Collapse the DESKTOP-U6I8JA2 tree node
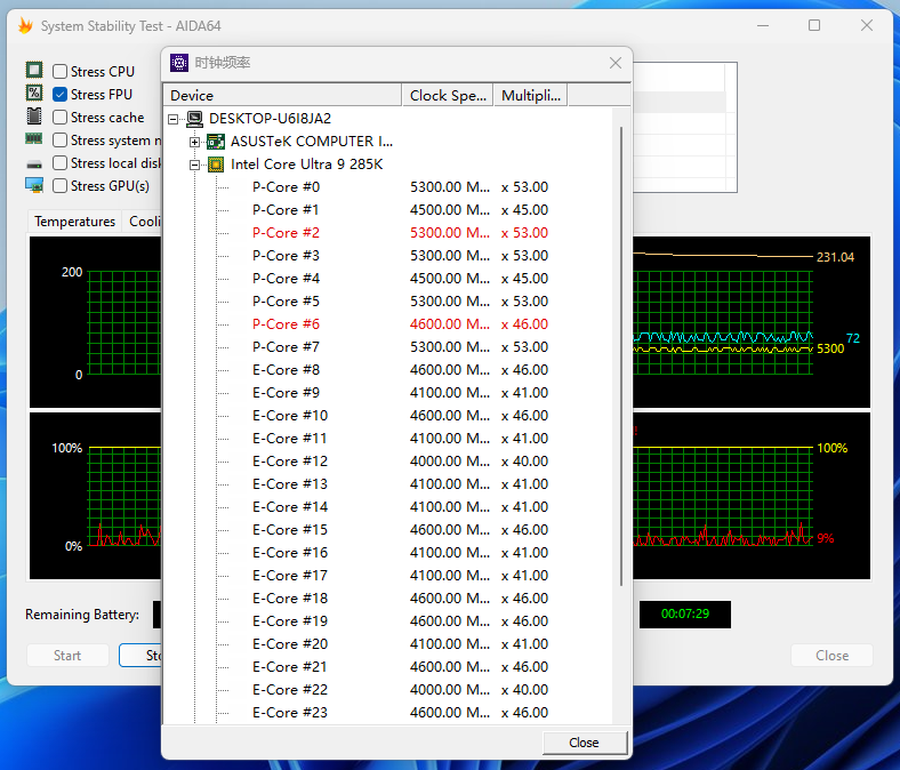Screen dimensions: 900x770 173,119
